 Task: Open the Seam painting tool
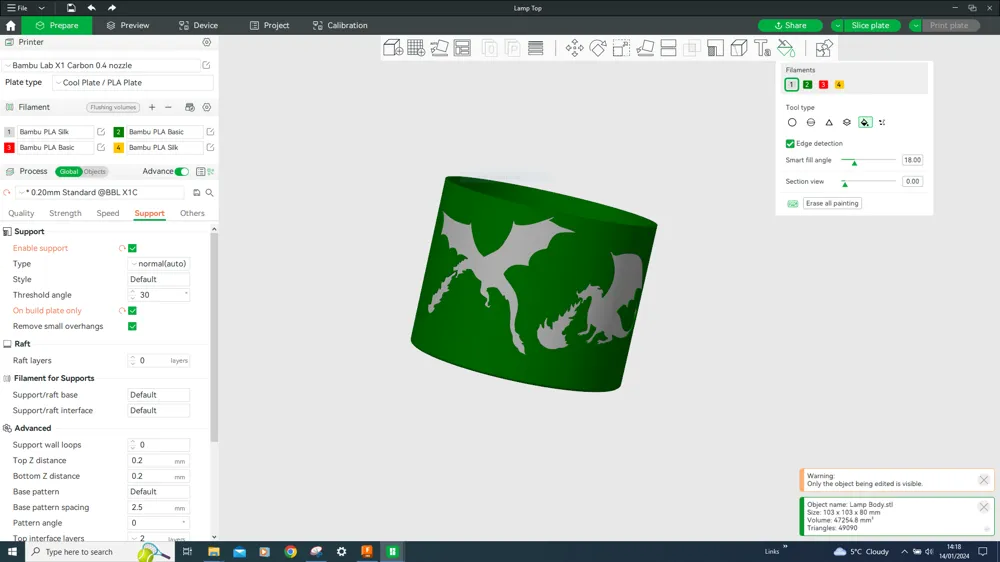739,48
